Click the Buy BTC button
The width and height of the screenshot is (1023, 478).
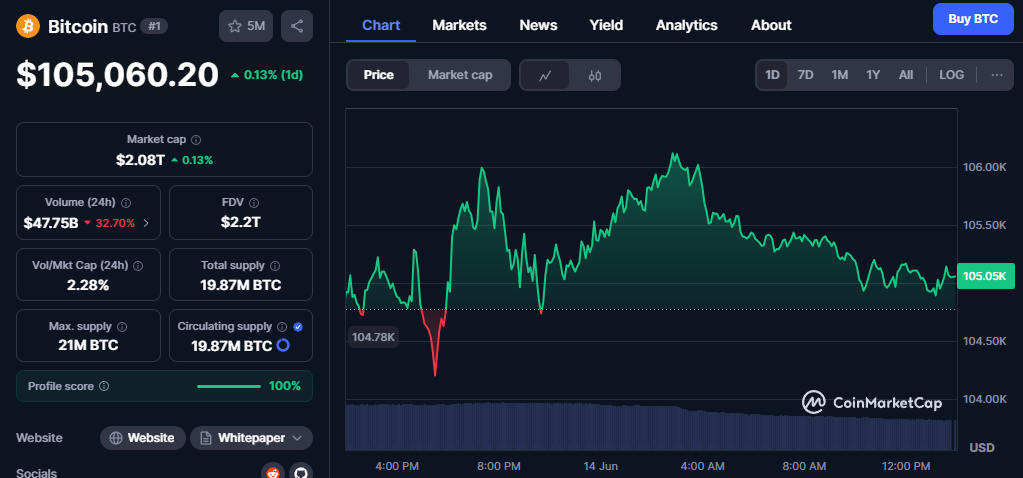(x=973, y=19)
